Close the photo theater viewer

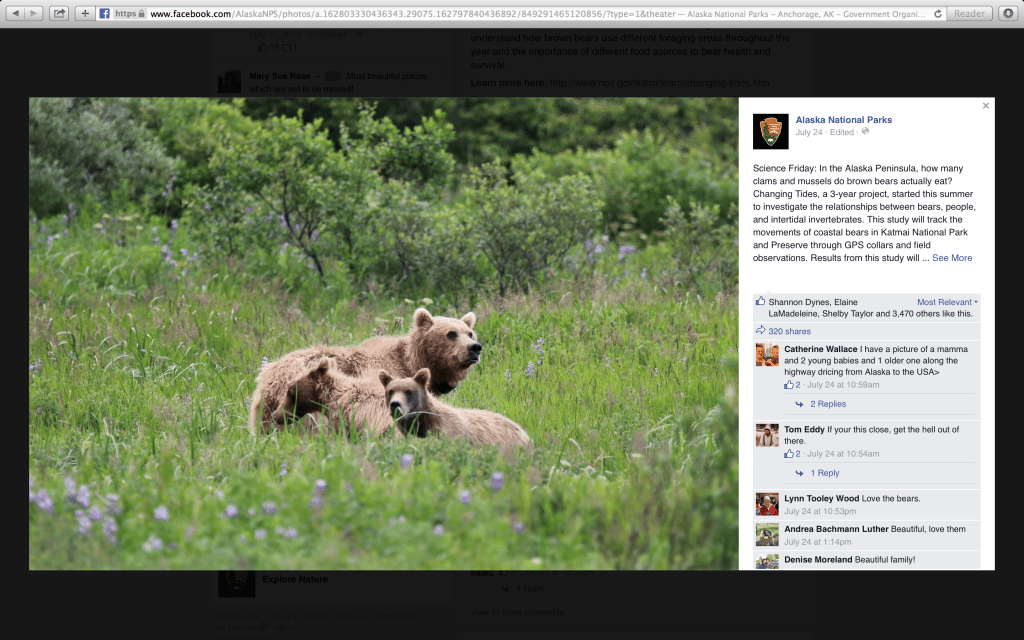click(x=985, y=105)
